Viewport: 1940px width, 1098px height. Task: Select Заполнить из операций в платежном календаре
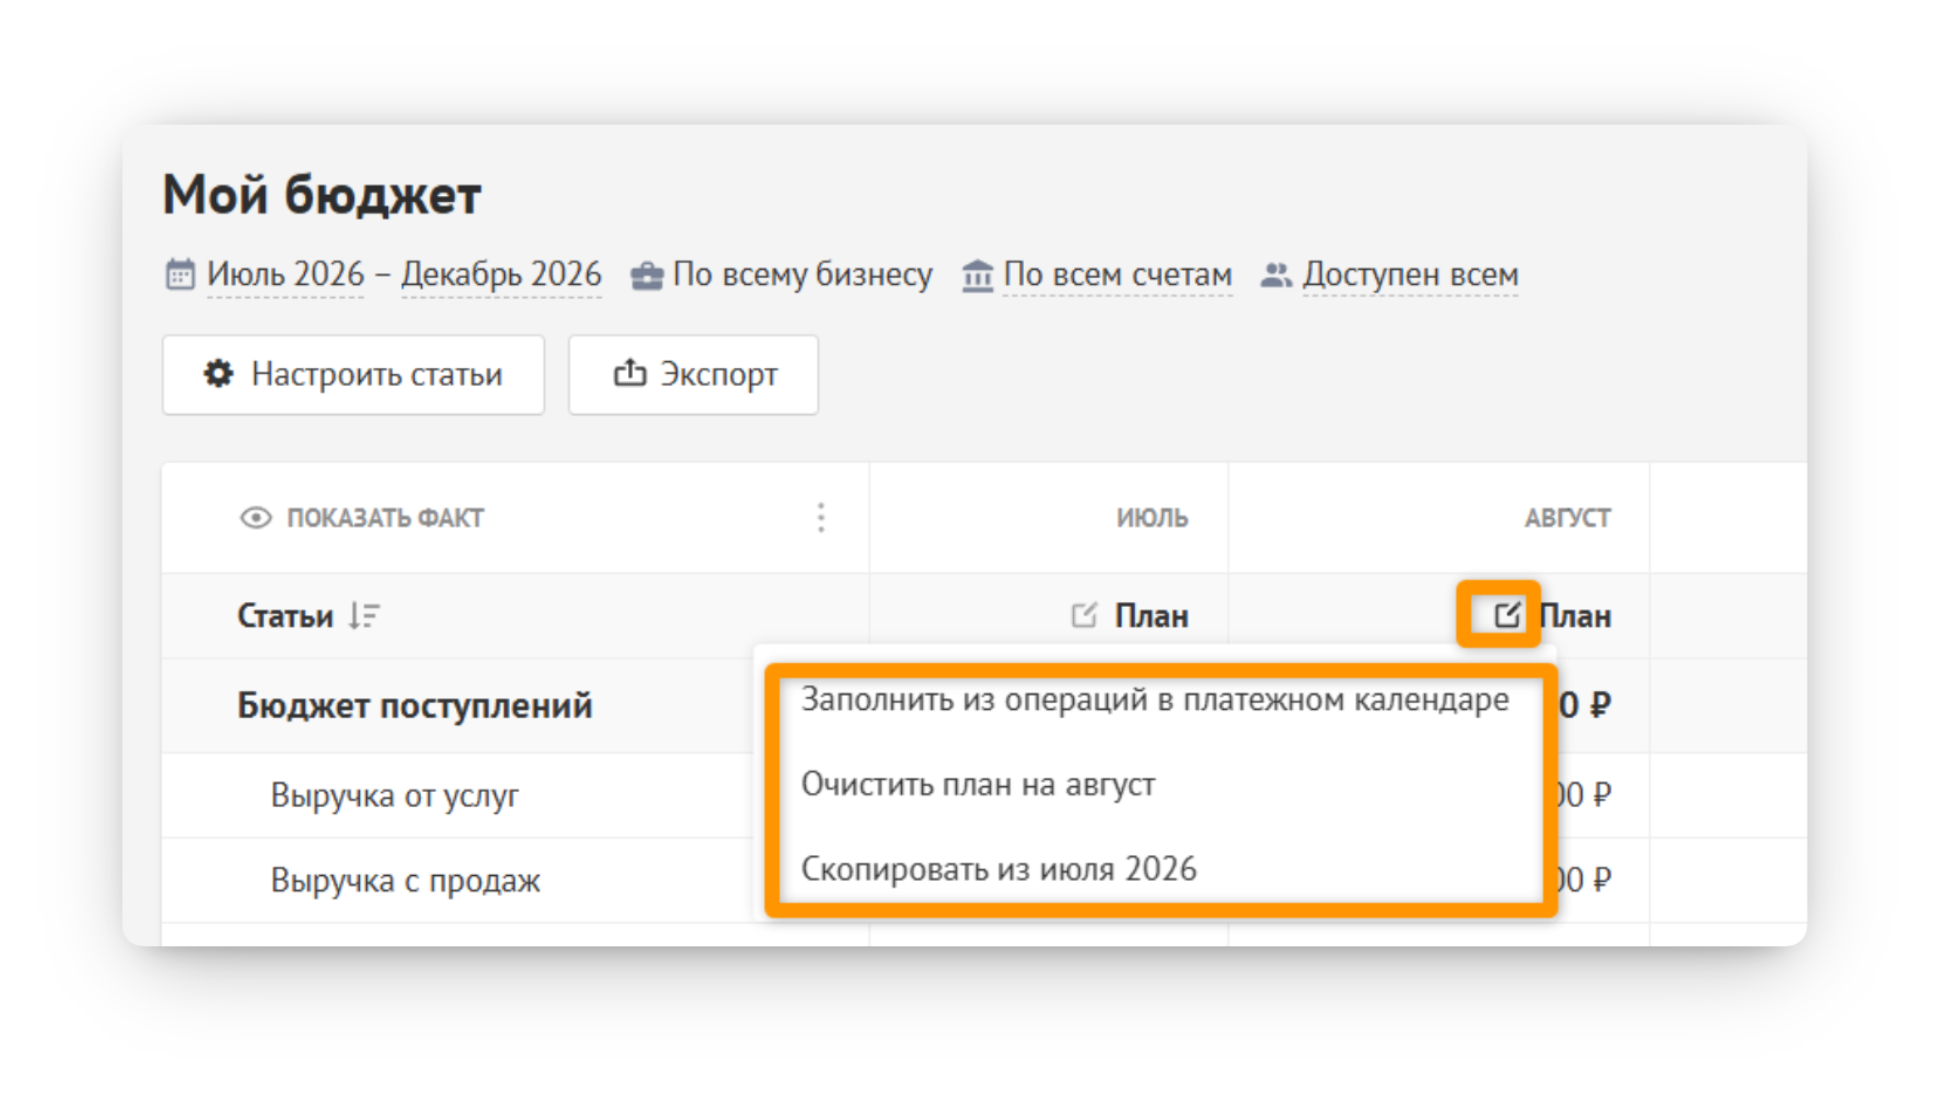pos(1155,699)
